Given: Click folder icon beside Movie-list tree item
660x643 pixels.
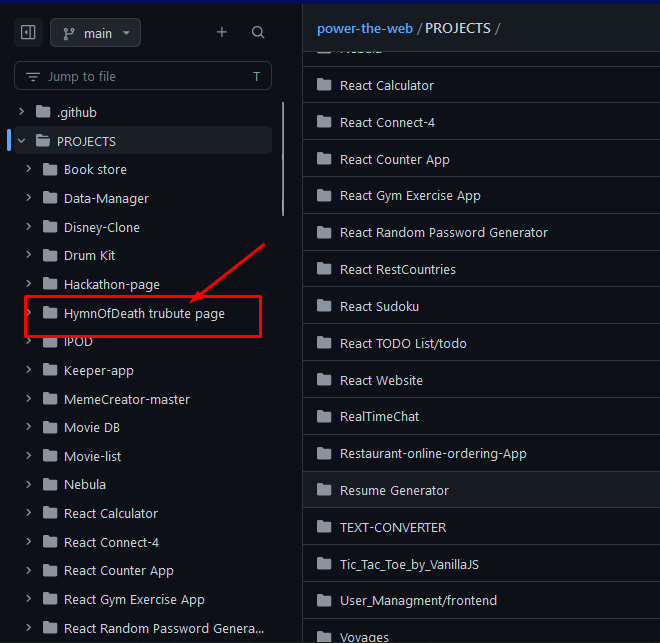Looking at the screenshot, I should (50, 456).
